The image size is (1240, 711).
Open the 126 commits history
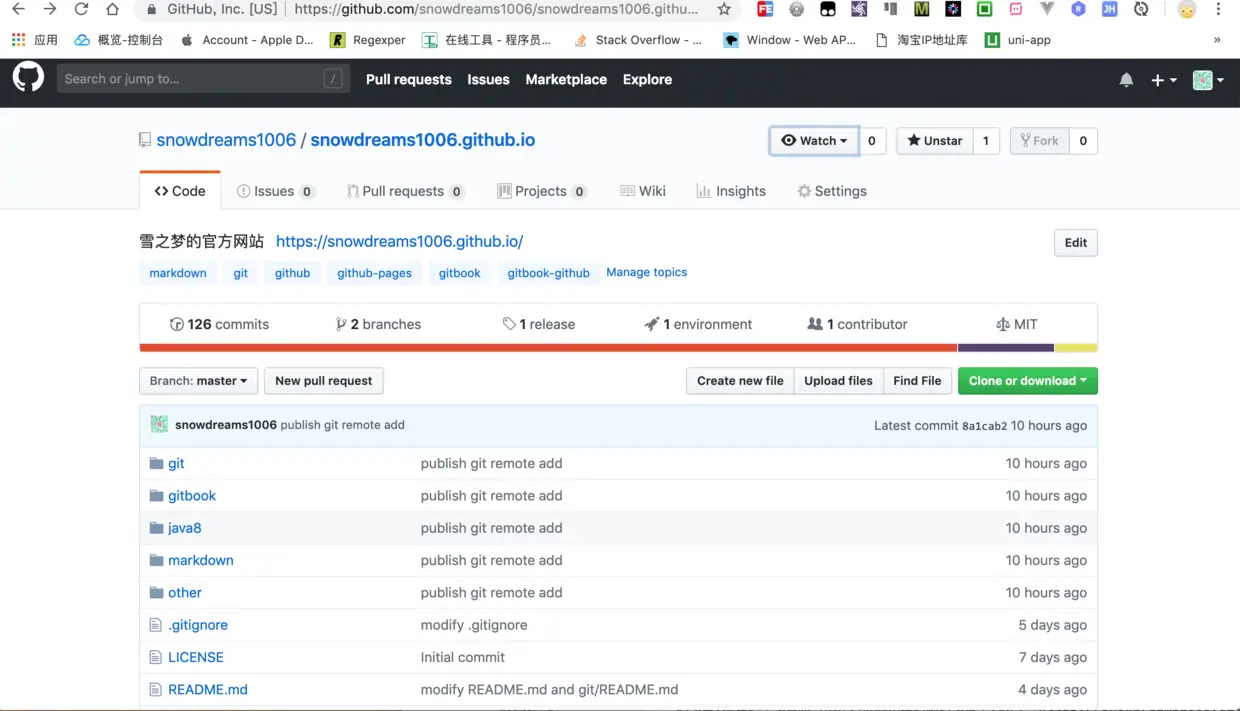coord(219,323)
